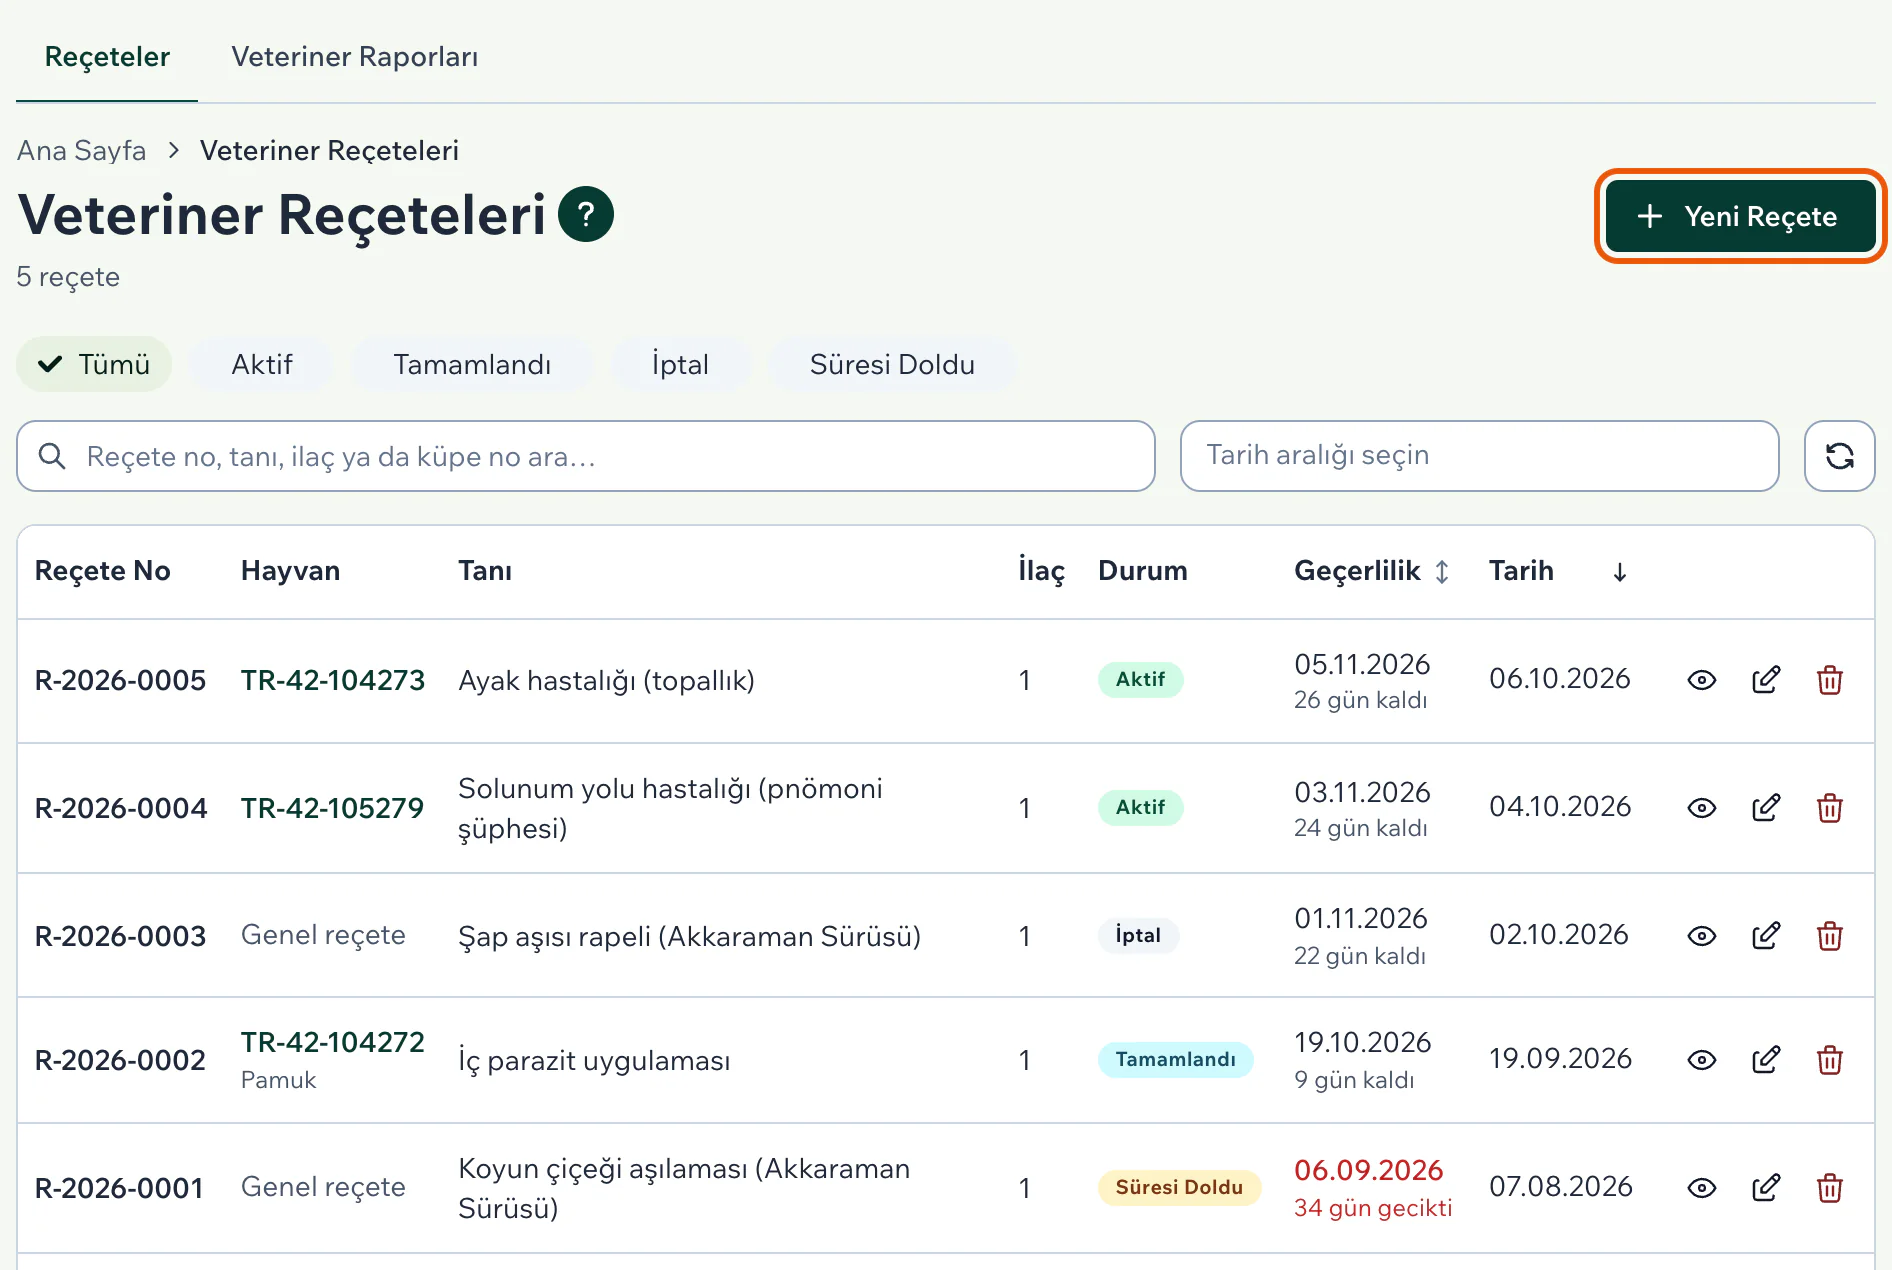The image size is (1892, 1270).
Task: Sort by Geçerlilik column
Action: click(x=1371, y=571)
